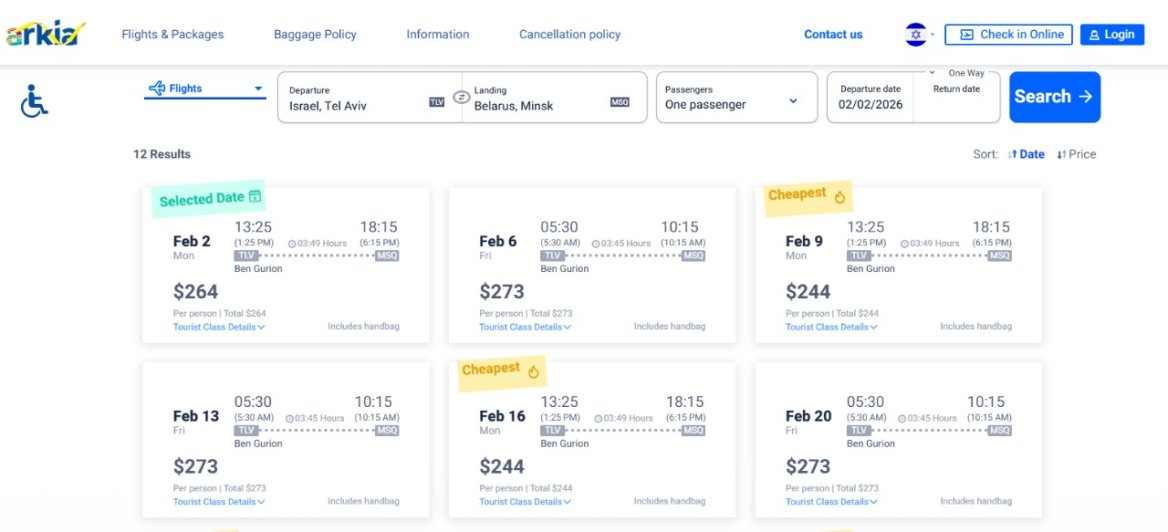Click the Israel flag language icon
This screenshot has height=532, width=1168.
pos(916,35)
